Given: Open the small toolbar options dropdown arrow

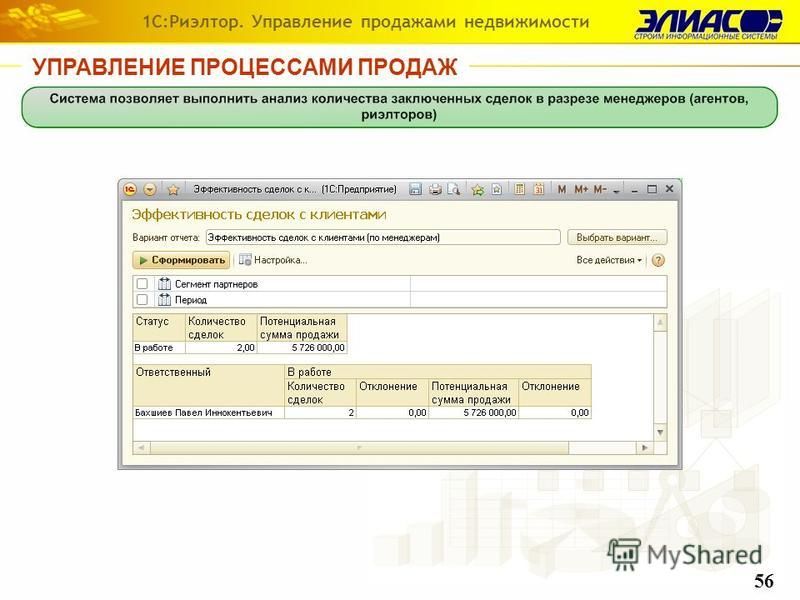Looking at the screenshot, I should pos(616,191).
